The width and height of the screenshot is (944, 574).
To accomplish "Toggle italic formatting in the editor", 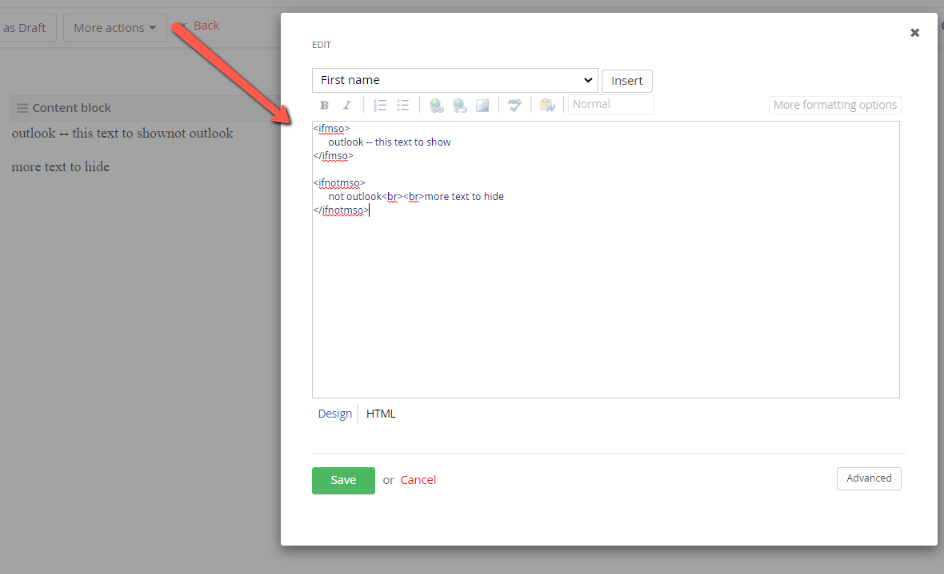I will 347,105.
